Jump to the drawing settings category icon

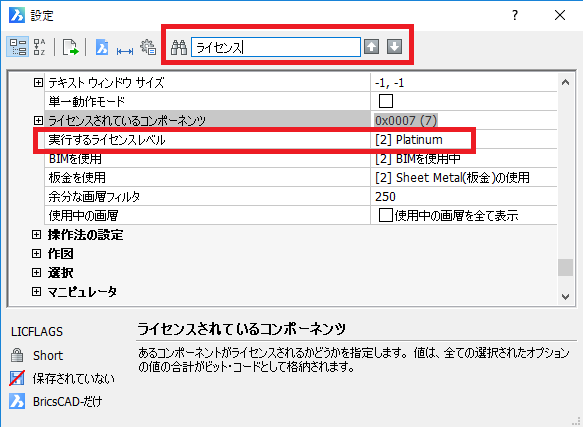pos(102,47)
